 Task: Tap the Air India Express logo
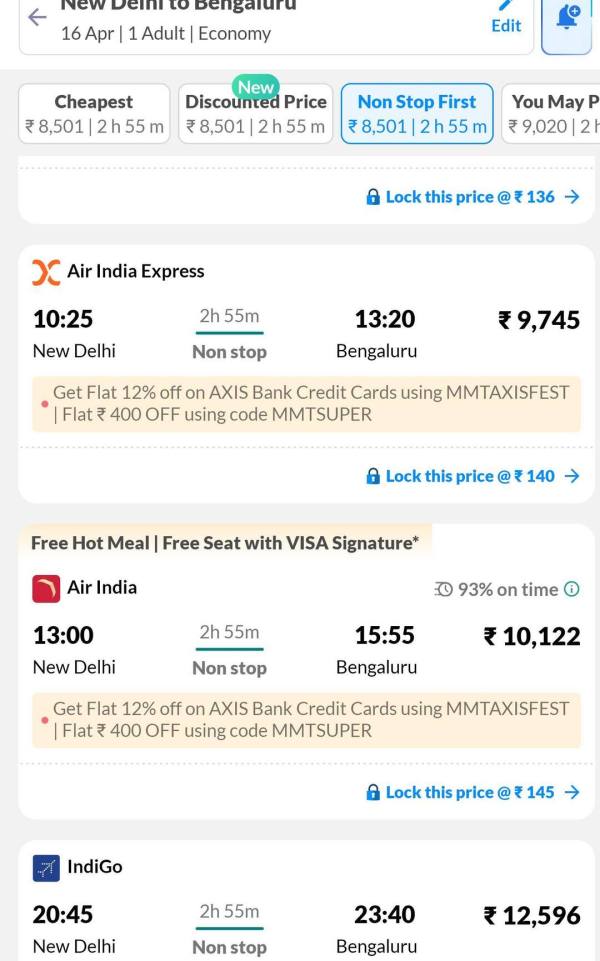(x=46, y=272)
